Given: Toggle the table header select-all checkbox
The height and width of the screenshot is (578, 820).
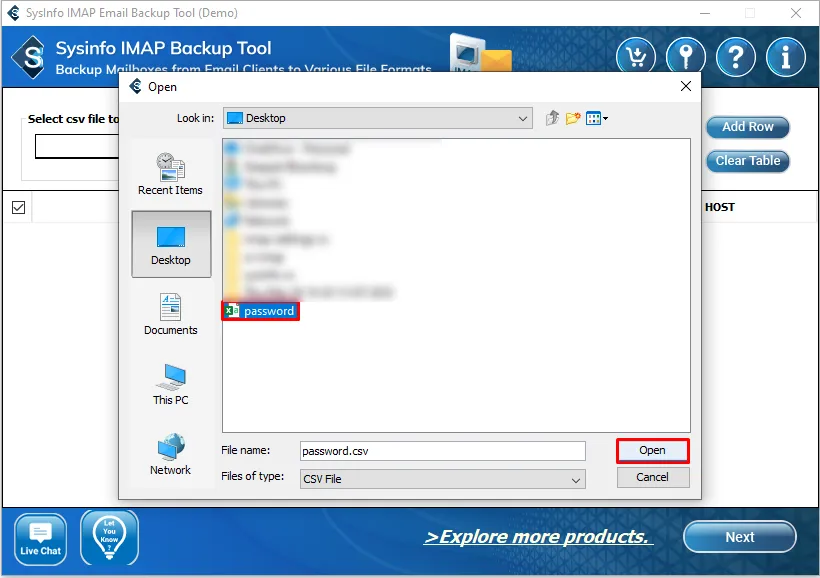Looking at the screenshot, I should pyautogui.click(x=18, y=208).
